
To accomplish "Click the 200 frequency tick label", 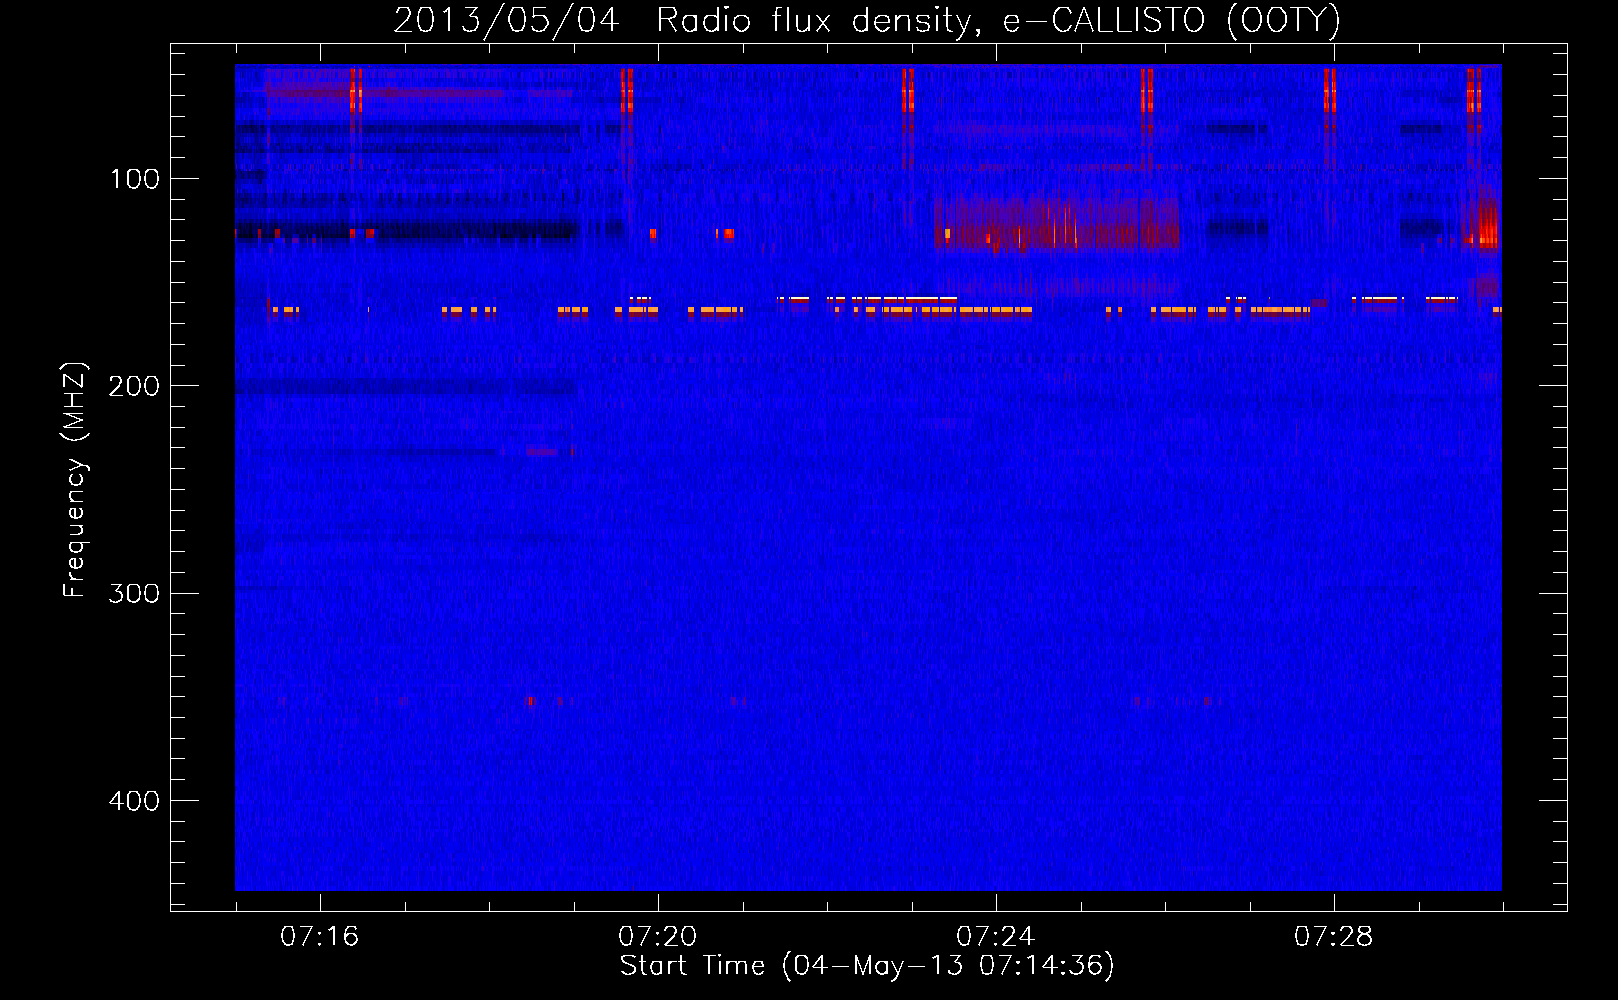I will point(134,386).
